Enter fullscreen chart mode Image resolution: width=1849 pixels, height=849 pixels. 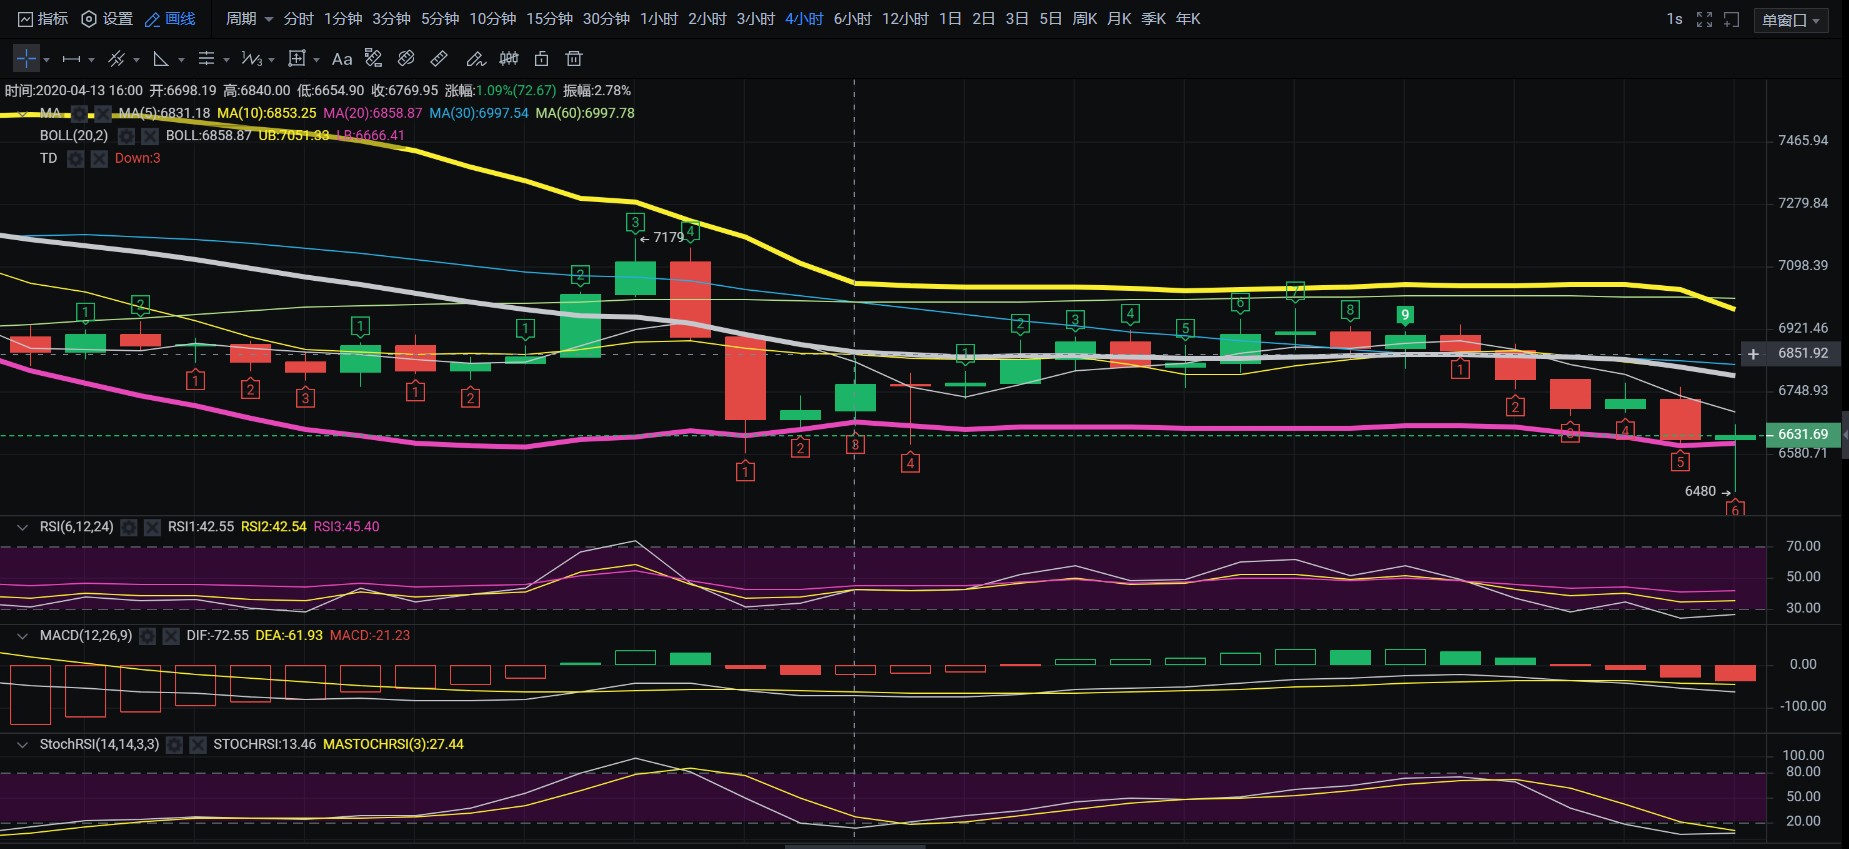1704,19
